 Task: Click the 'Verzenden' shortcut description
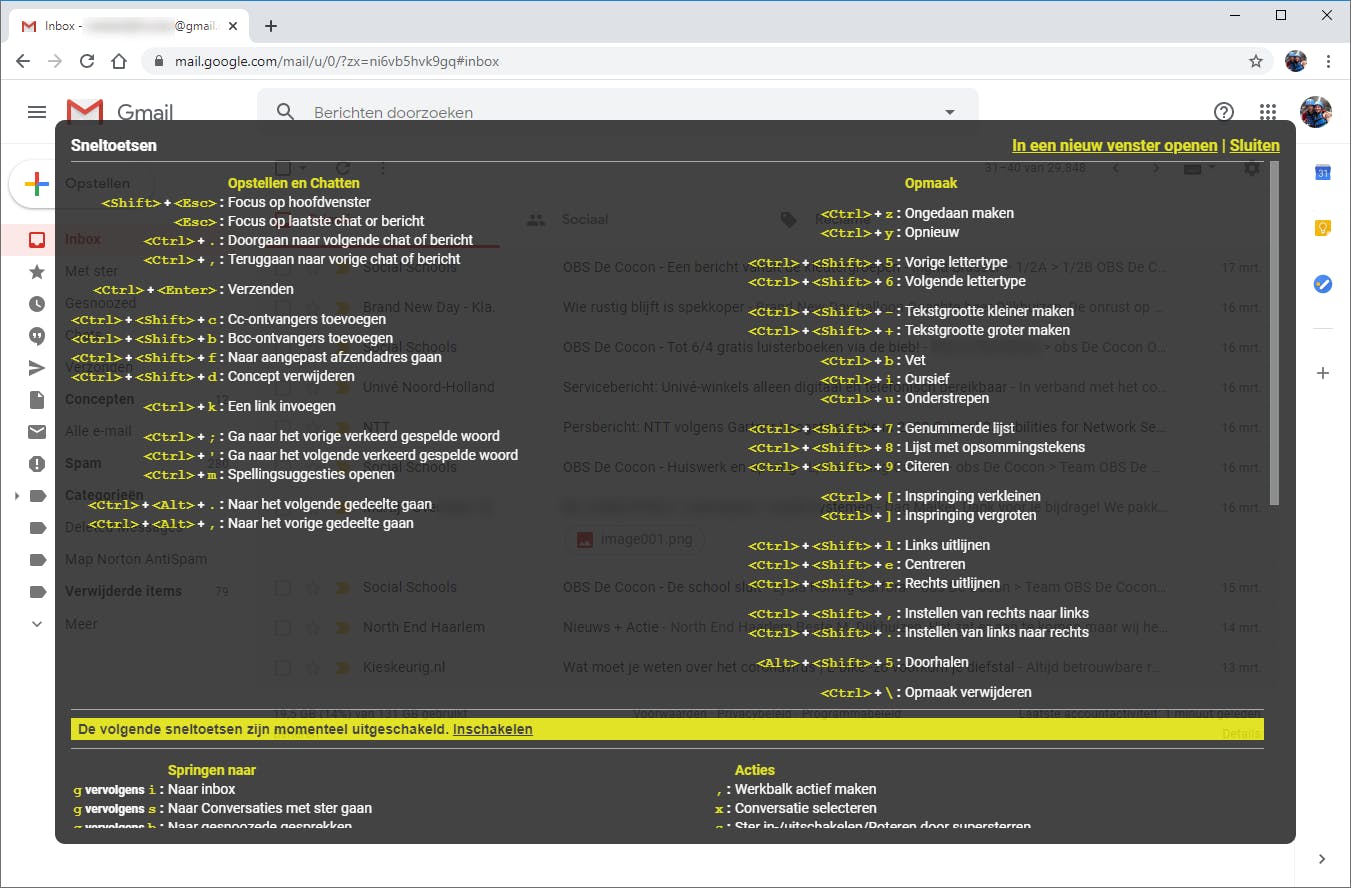(x=261, y=289)
